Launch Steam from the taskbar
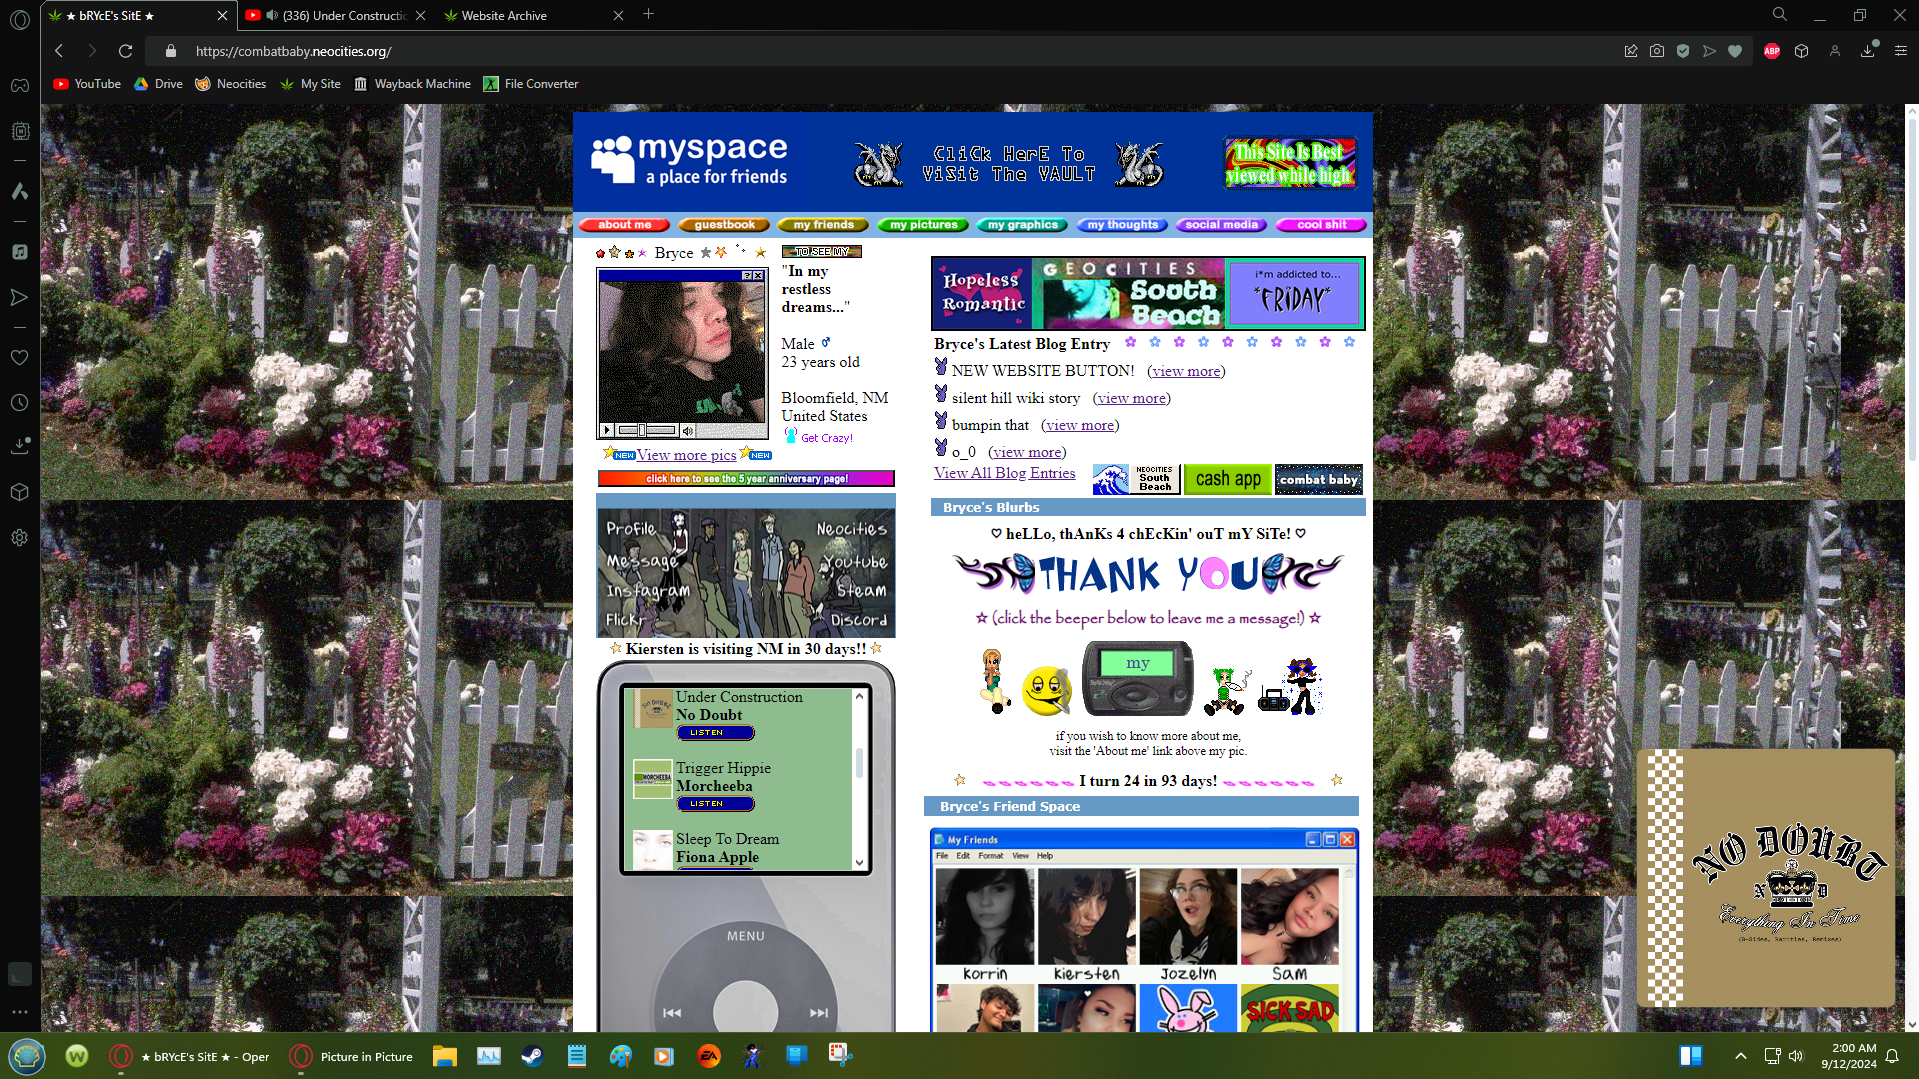Image resolution: width=1919 pixels, height=1079 pixels. (532, 1056)
